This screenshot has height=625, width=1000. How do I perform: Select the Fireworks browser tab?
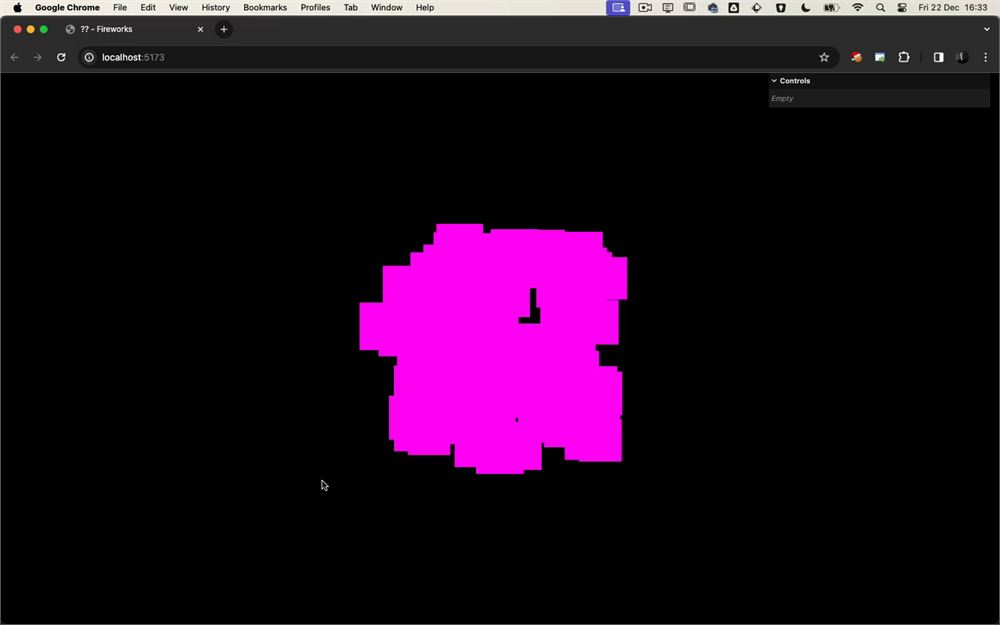tap(134, 29)
